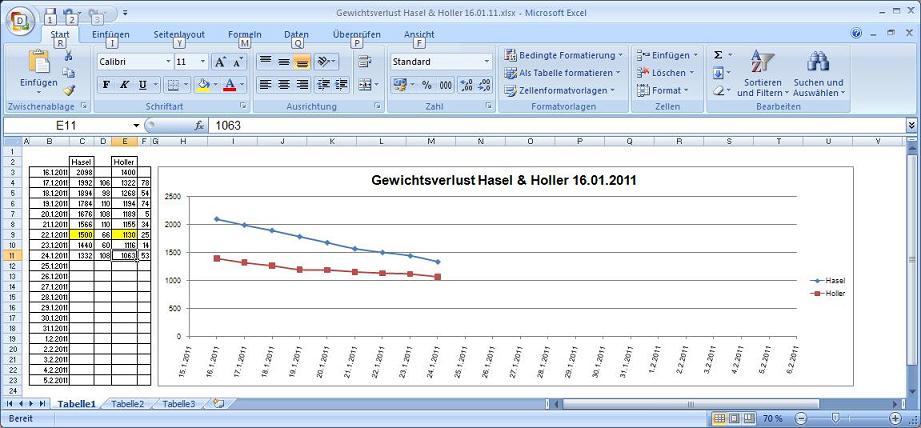The height and width of the screenshot is (428, 921).
Task: Open Excel help question mark icon
Action: pos(857,34)
